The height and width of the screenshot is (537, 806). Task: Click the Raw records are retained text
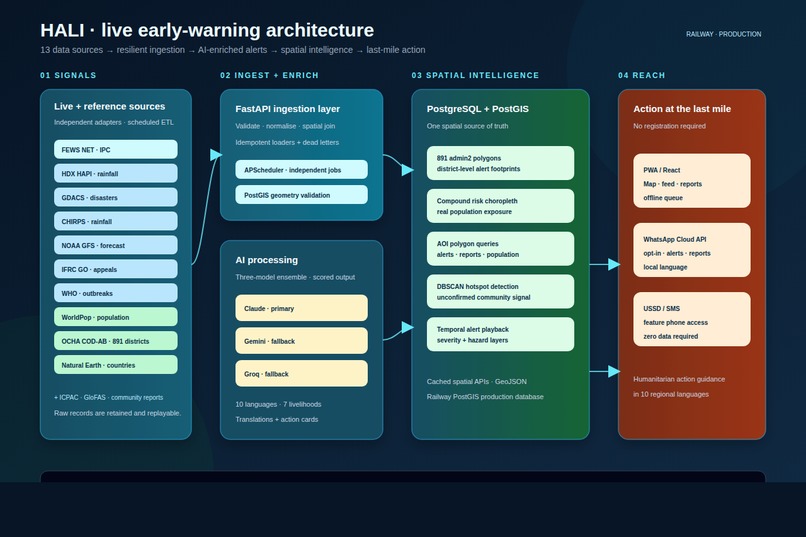pos(117,413)
